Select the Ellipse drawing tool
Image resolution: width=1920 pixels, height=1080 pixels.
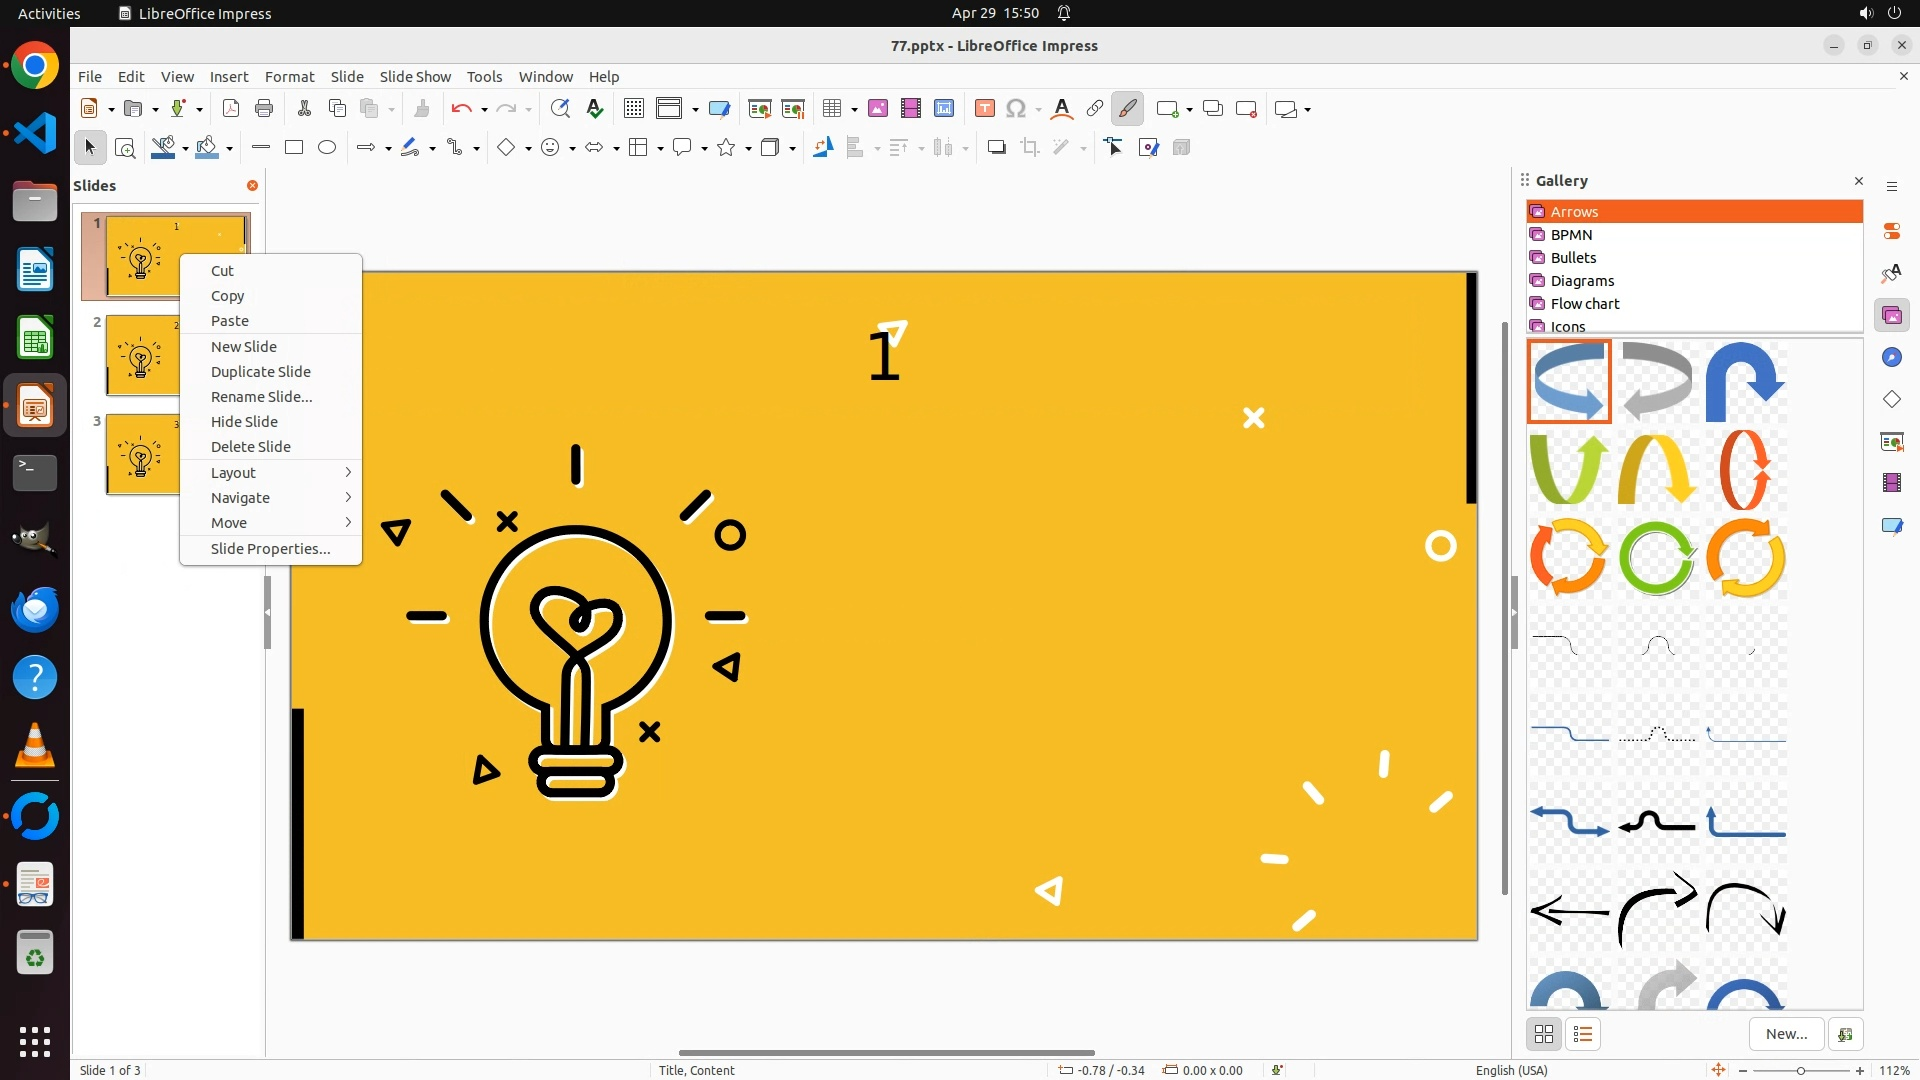327,148
